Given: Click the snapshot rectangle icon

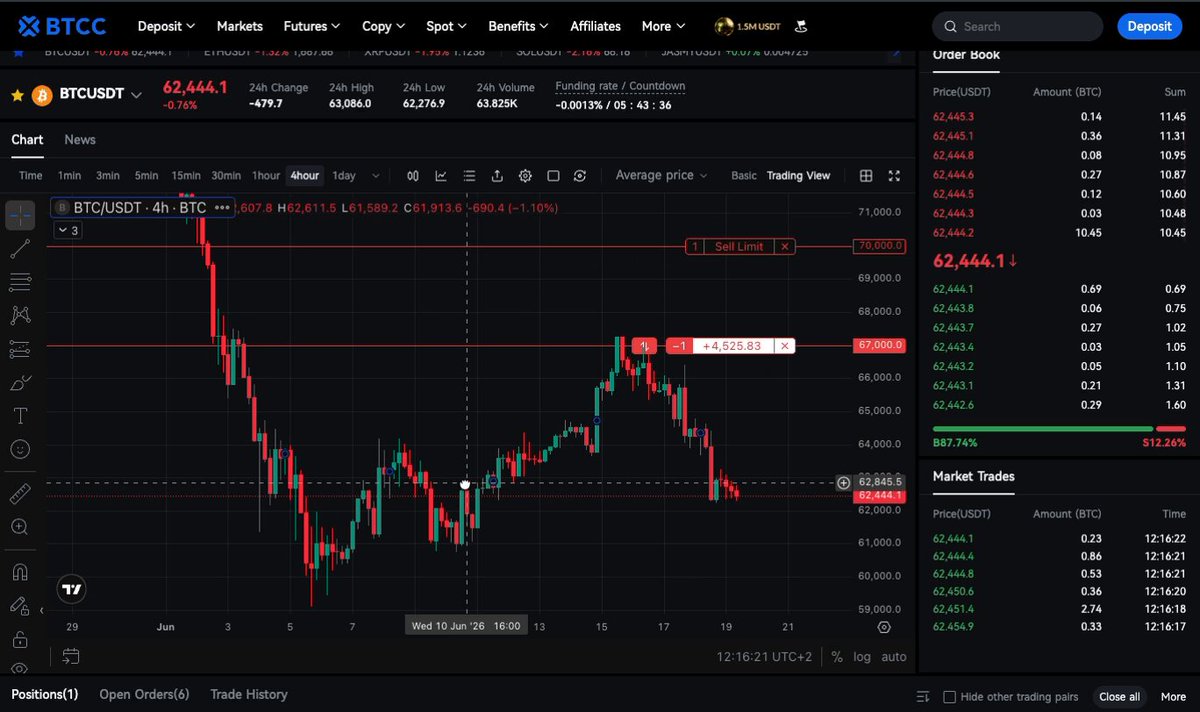Looking at the screenshot, I should click(x=553, y=176).
